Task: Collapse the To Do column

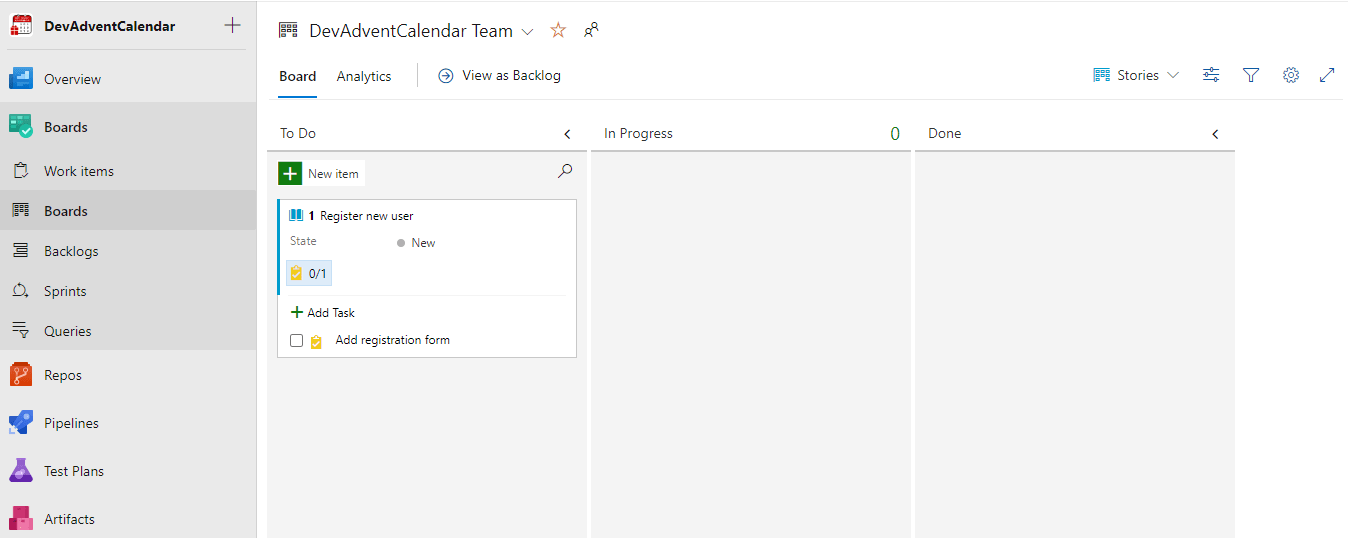Action: point(567,134)
